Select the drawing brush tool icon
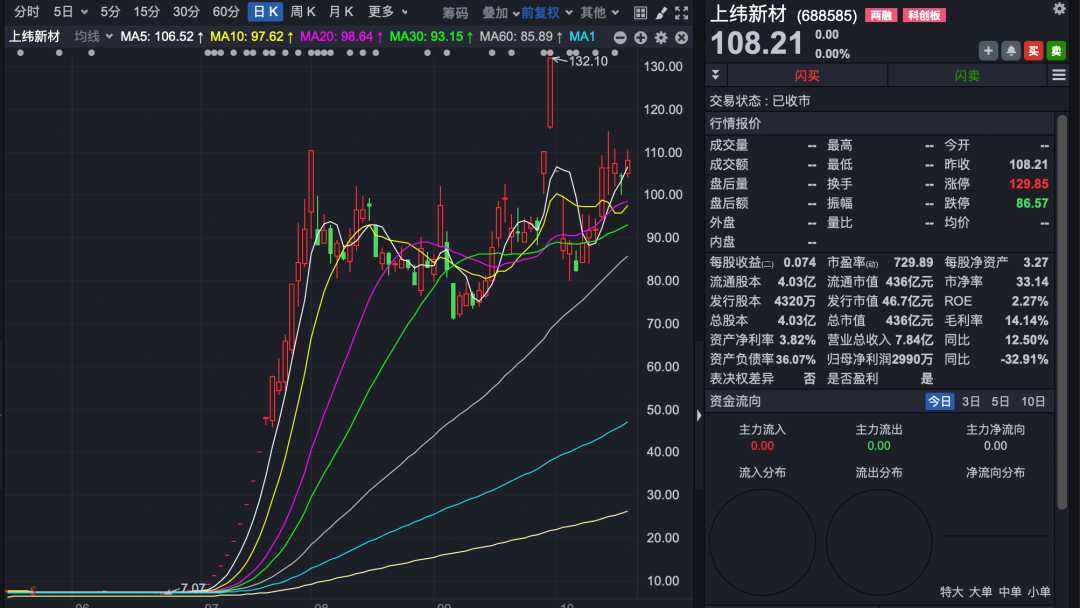Image resolution: width=1080 pixels, height=608 pixels. click(x=661, y=13)
